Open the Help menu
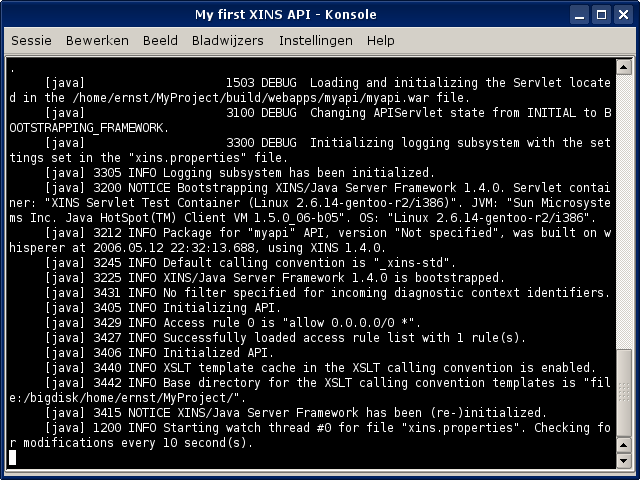Screen dimensions: 640x480 (x=380, y=41)
